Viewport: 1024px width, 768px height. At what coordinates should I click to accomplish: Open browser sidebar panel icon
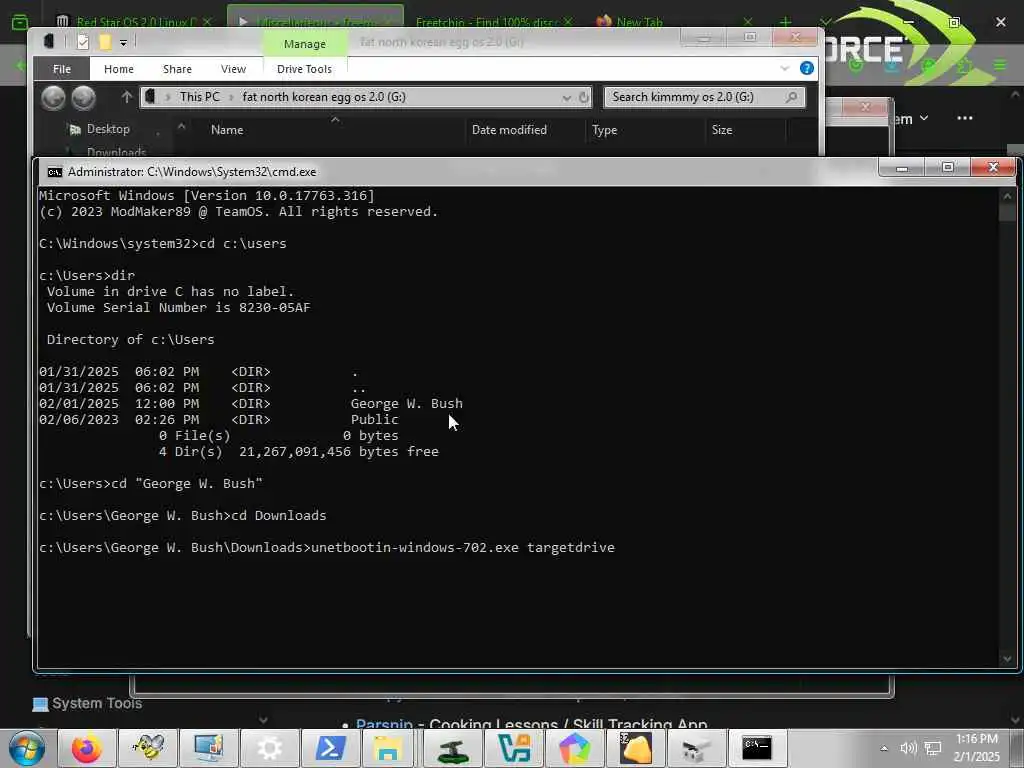[20, 22]
